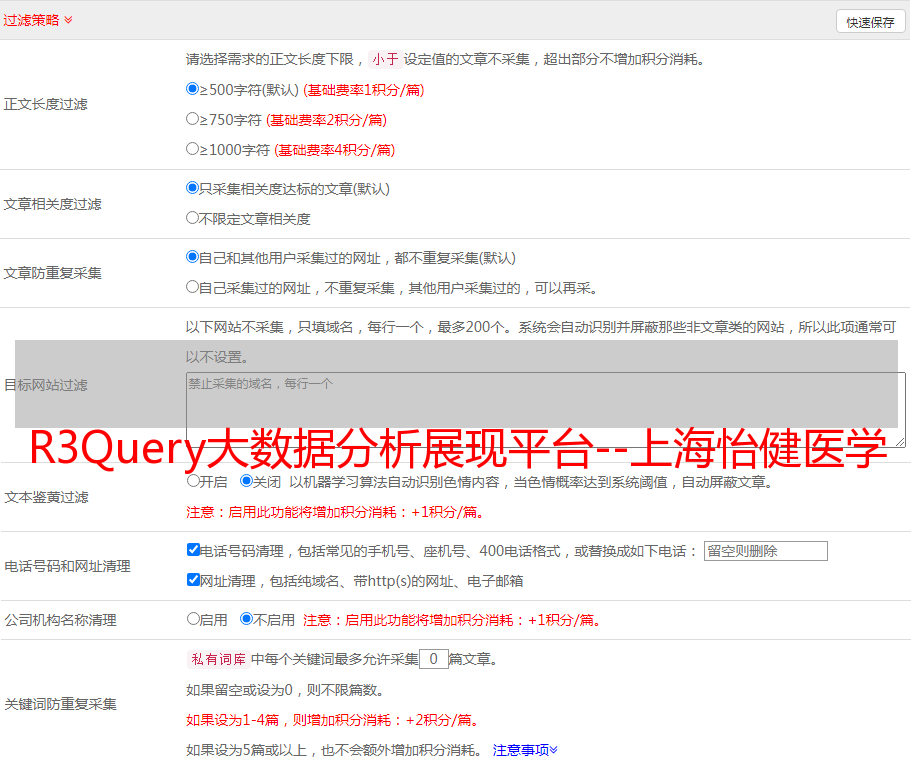Select 不启用 for 公司机构名称清理

[246, 619]
